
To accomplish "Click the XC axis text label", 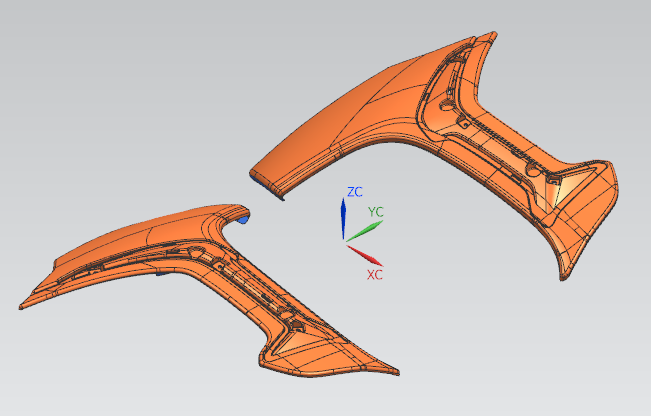I will pos(375,274).
